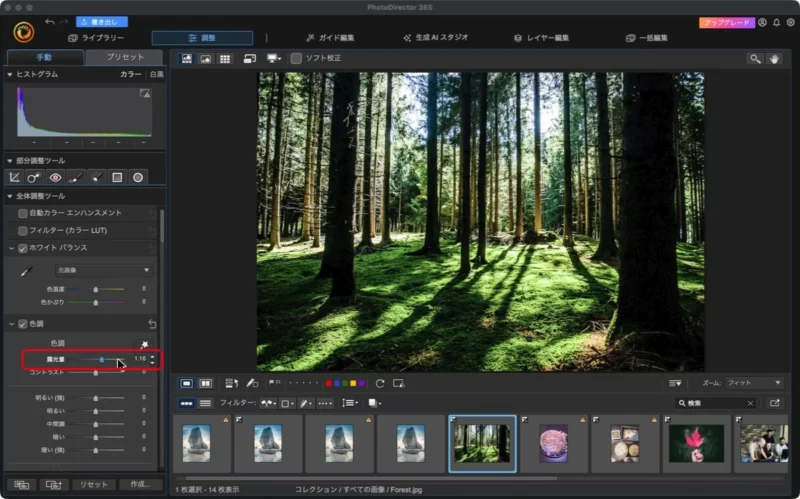Switch to the grid browser view mode
The width and height of the screenshot is (800, 499).
coord(225,59)
